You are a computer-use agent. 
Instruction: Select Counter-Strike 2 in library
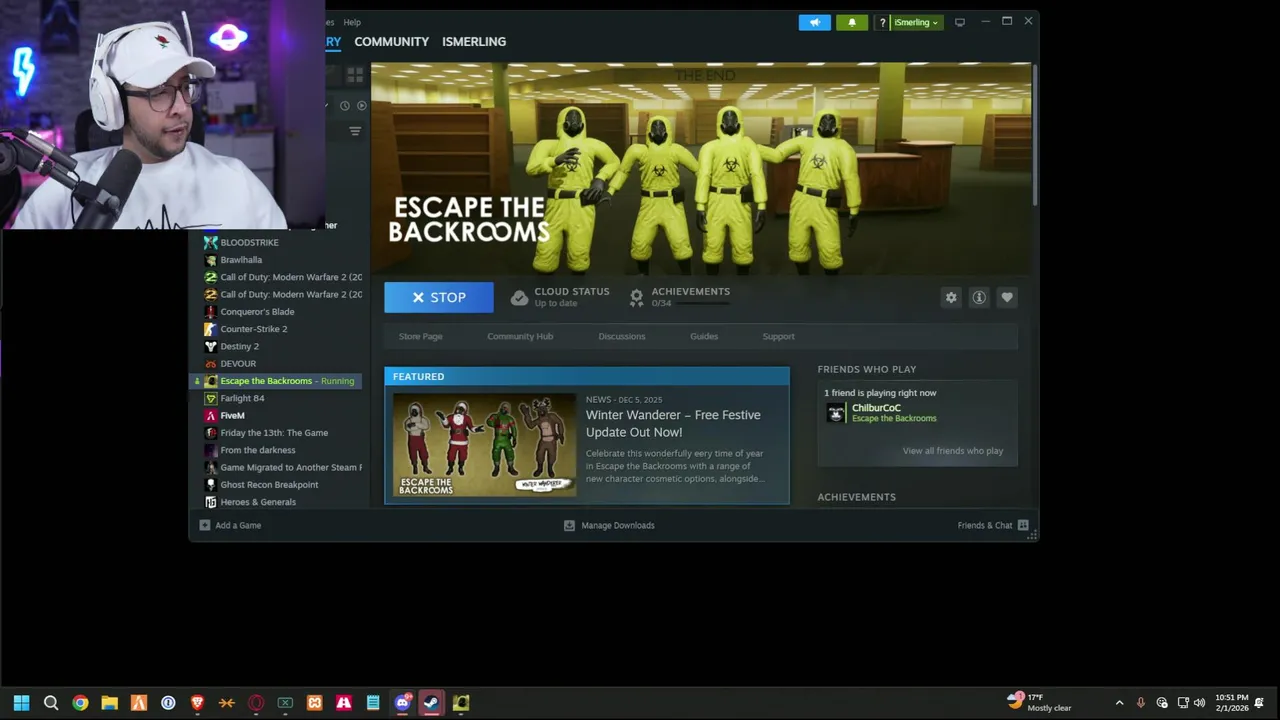coord(254,329)
